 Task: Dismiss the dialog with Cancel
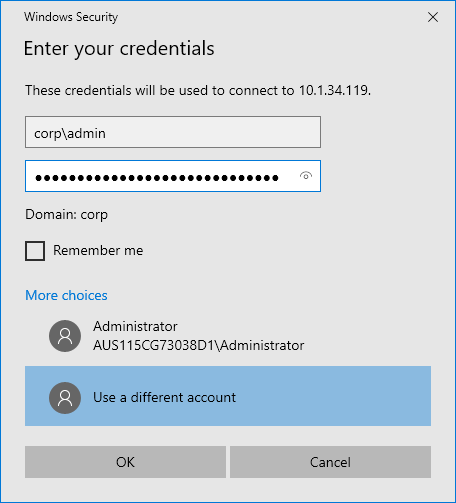point(330,462)
